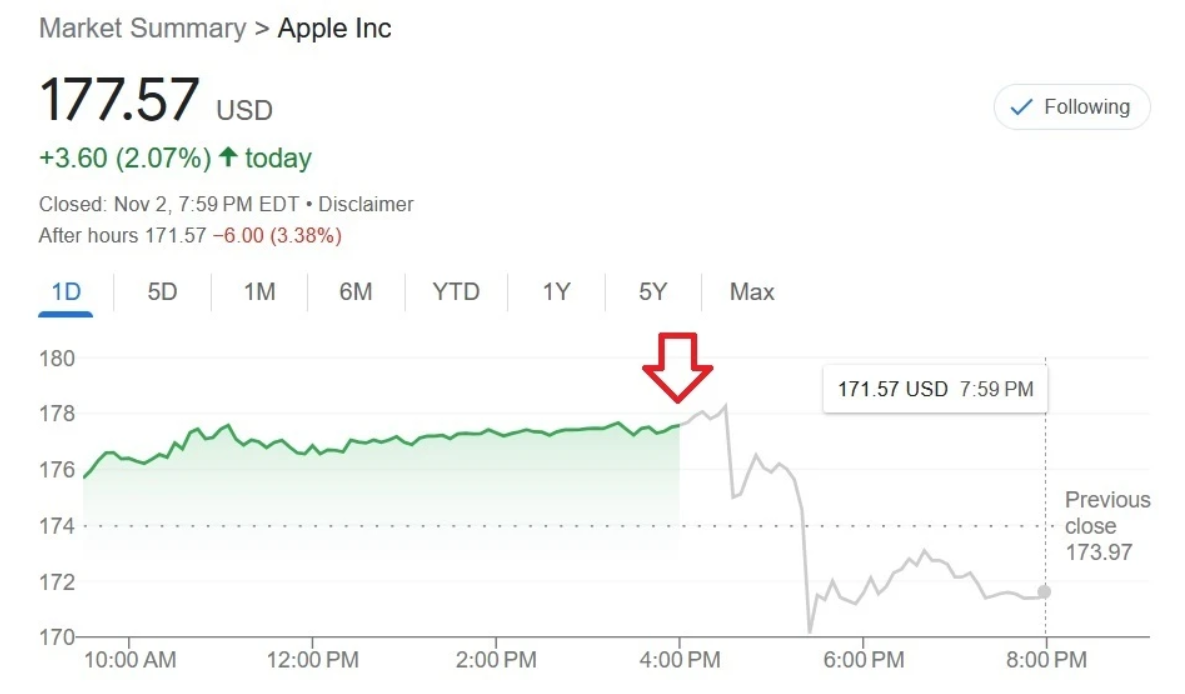Click the 4:00 PM axis marker

679,660
